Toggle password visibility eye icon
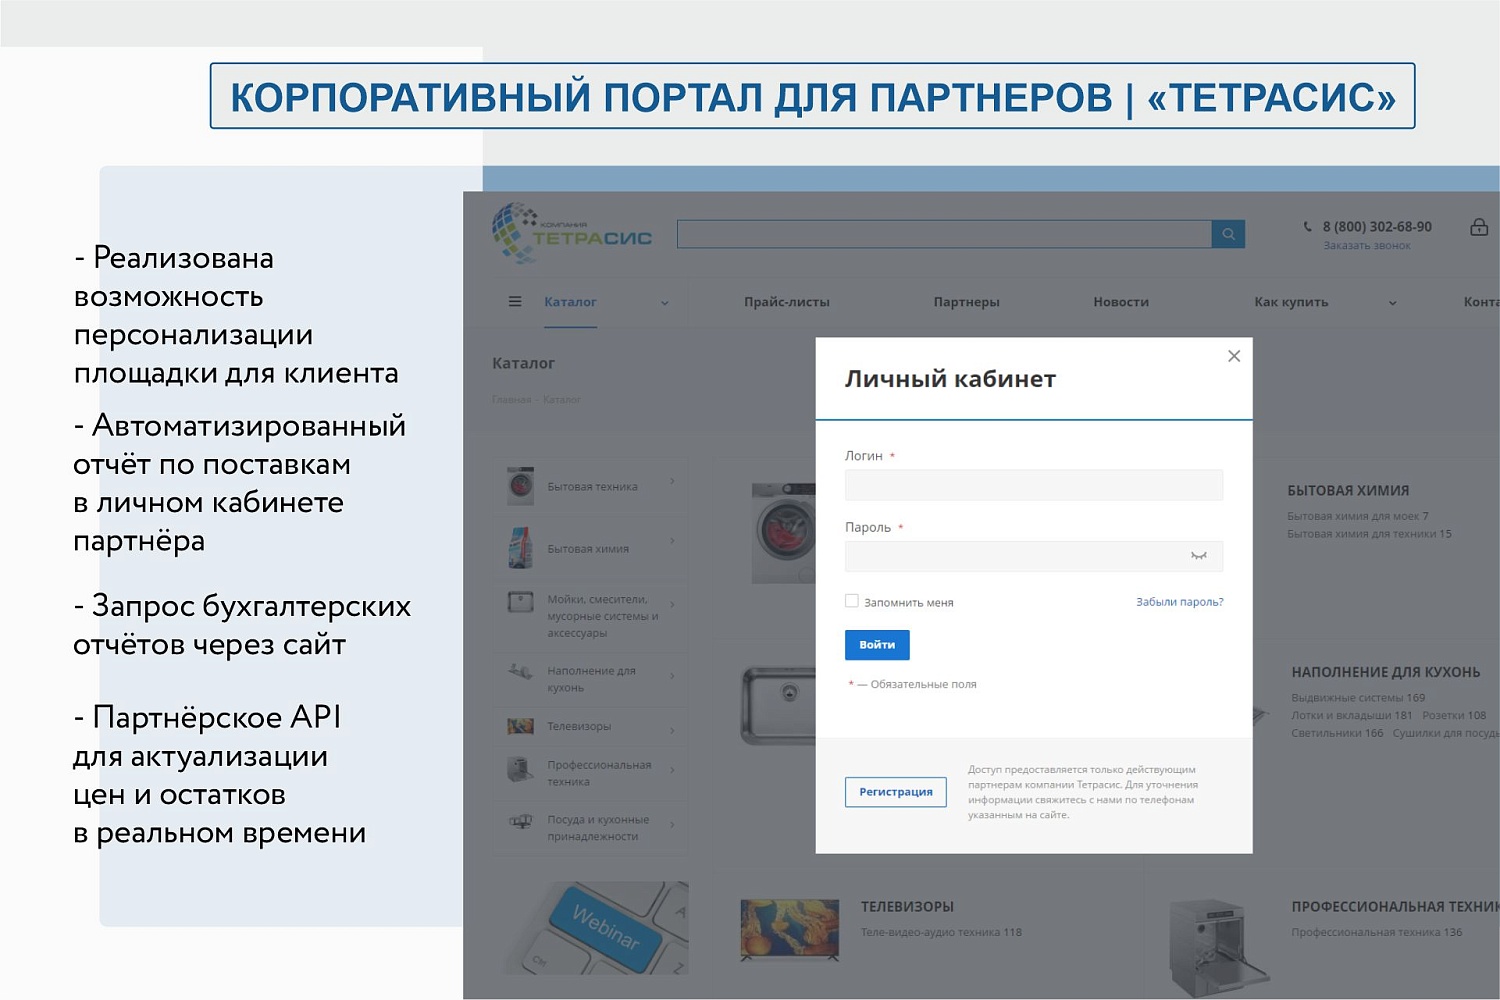 pos(1198,556)
